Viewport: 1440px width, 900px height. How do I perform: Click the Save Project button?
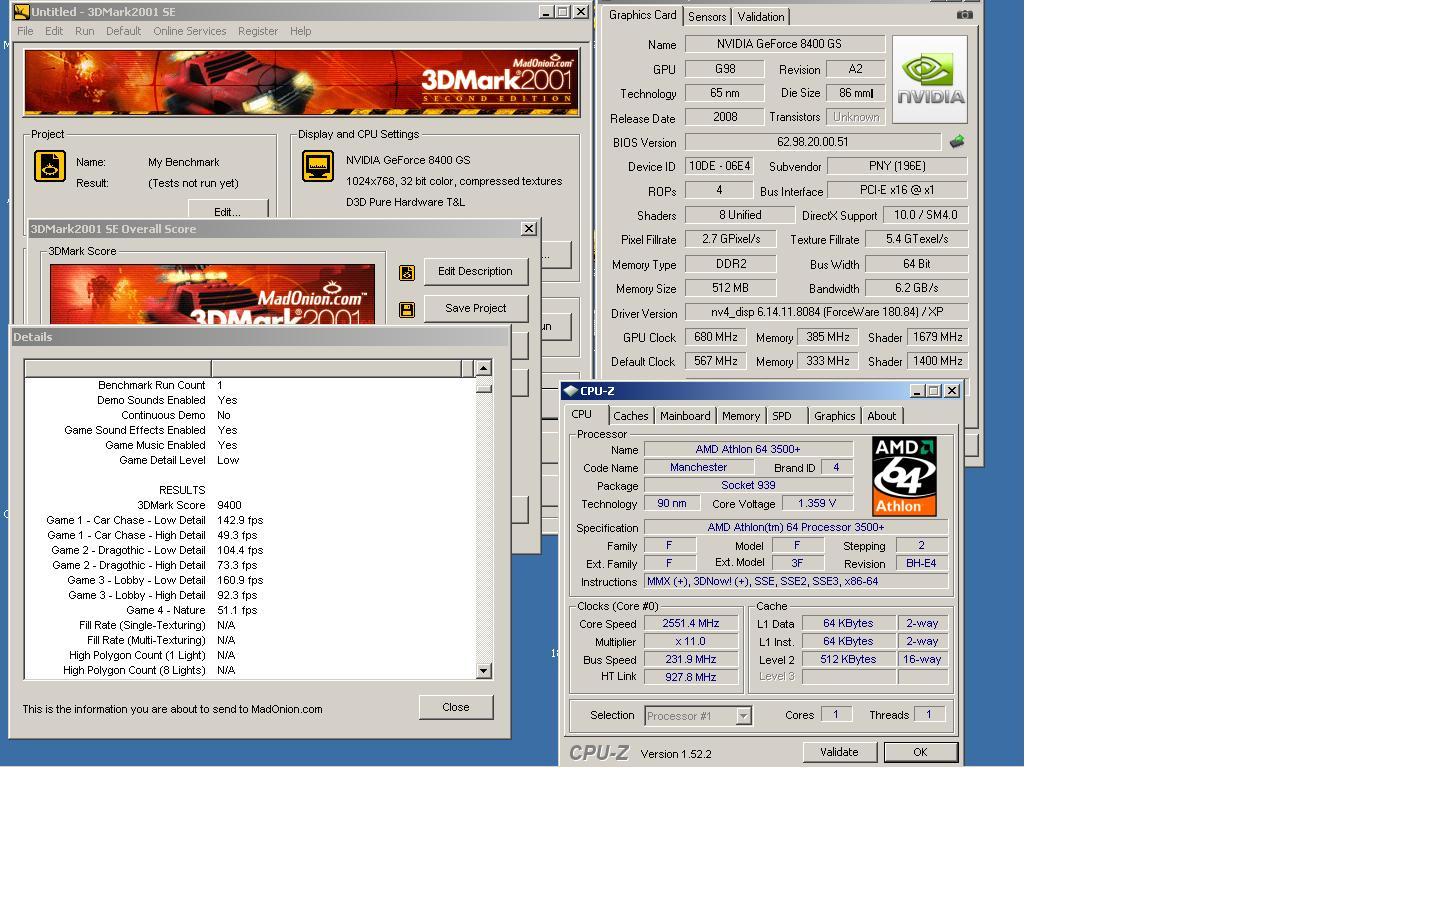click(475, 308)
